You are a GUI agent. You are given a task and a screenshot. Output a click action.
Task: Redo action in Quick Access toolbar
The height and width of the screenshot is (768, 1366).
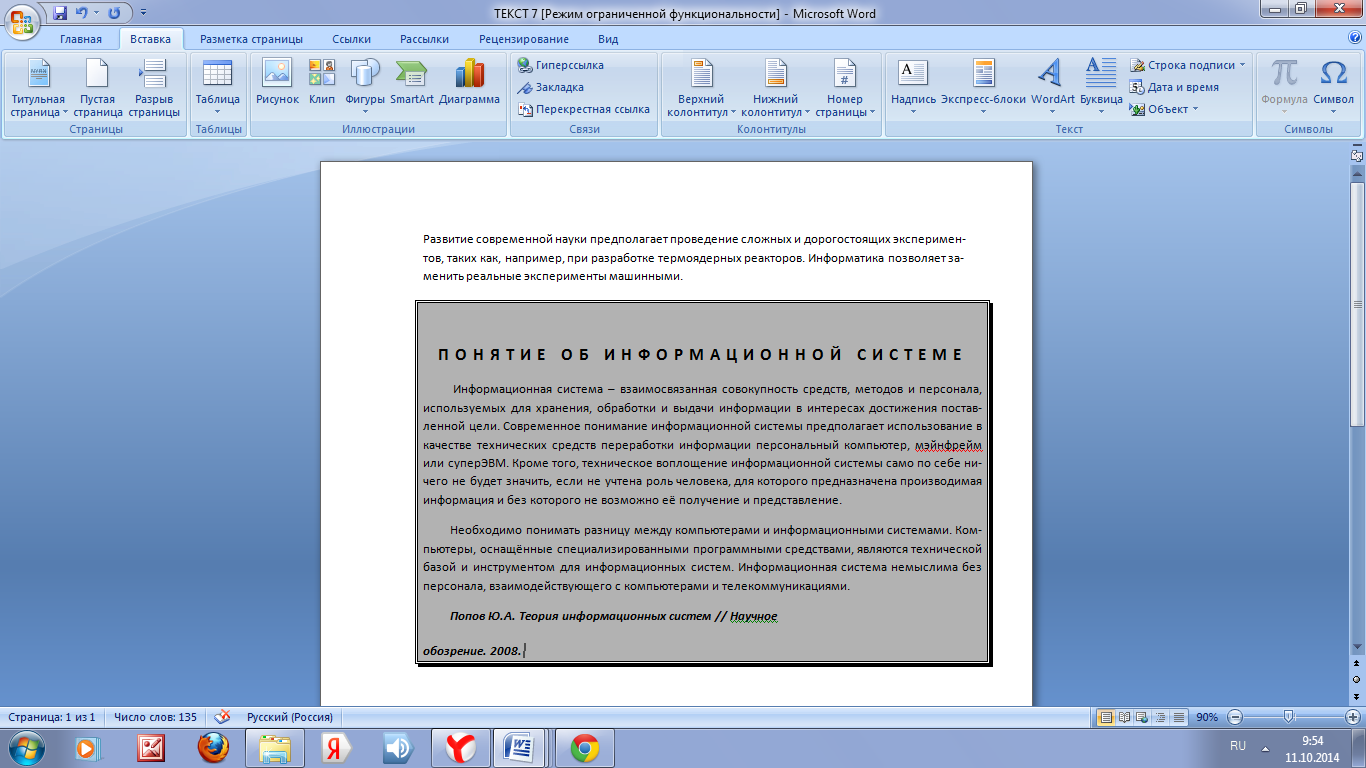(x=113, y=13)
